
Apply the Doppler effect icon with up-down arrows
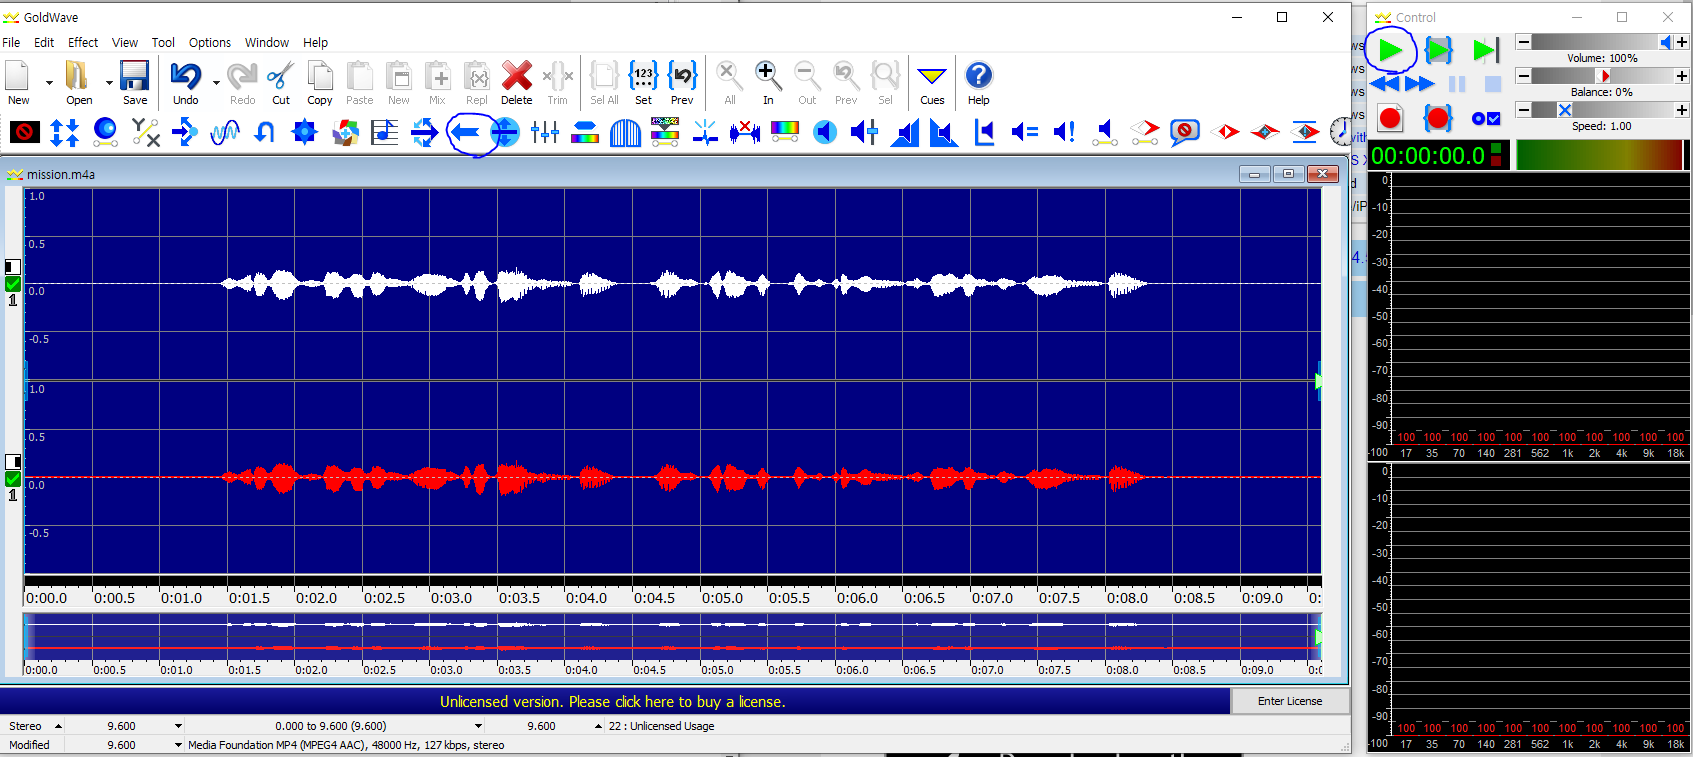[65, 132]
